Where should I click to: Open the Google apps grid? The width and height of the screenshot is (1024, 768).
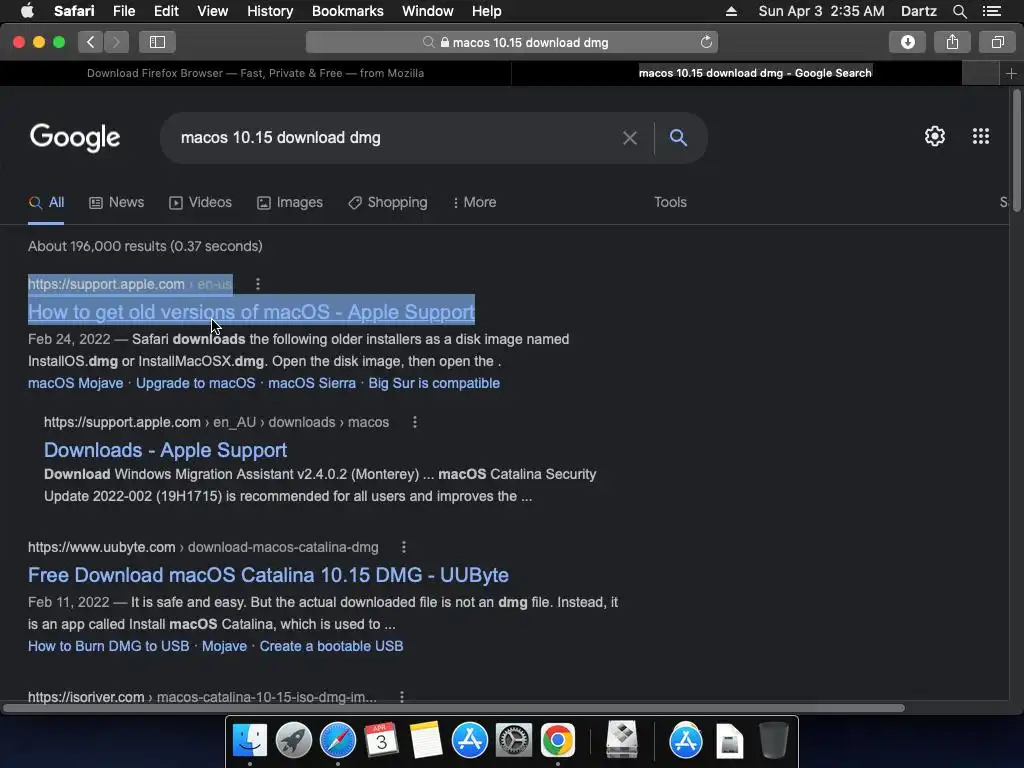tap(980, 136)
